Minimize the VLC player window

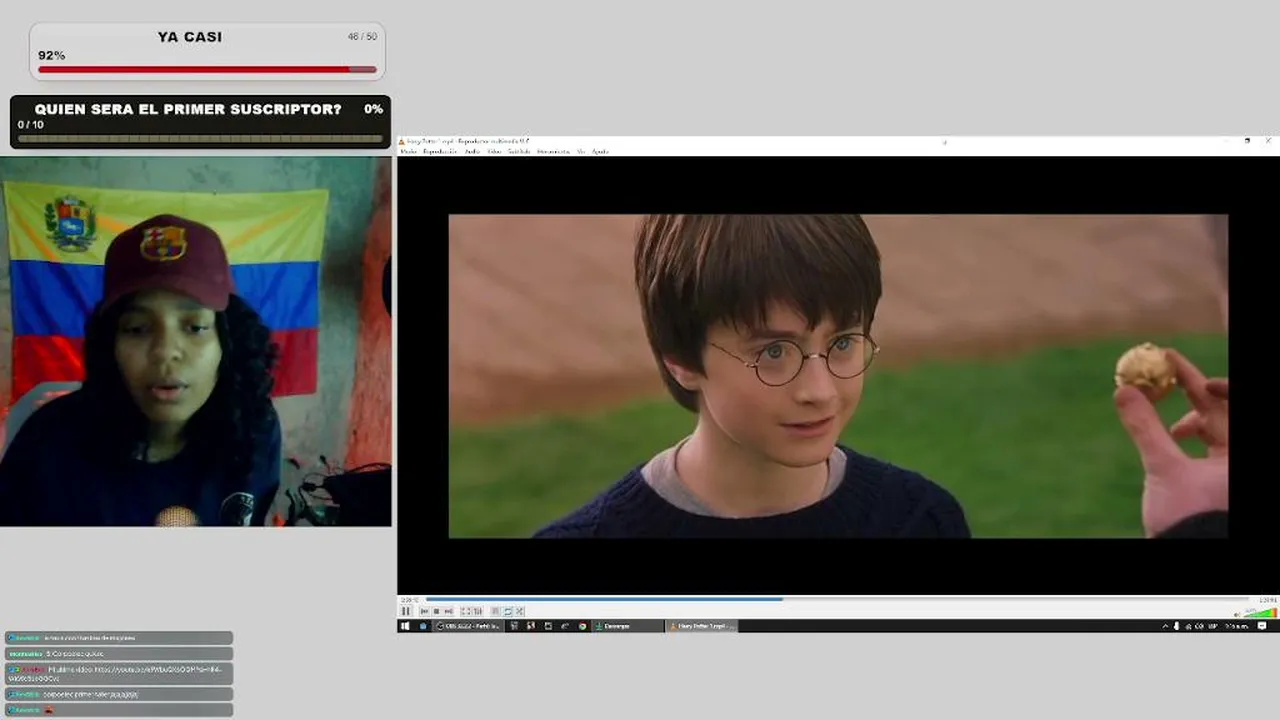coord(1226,141)
